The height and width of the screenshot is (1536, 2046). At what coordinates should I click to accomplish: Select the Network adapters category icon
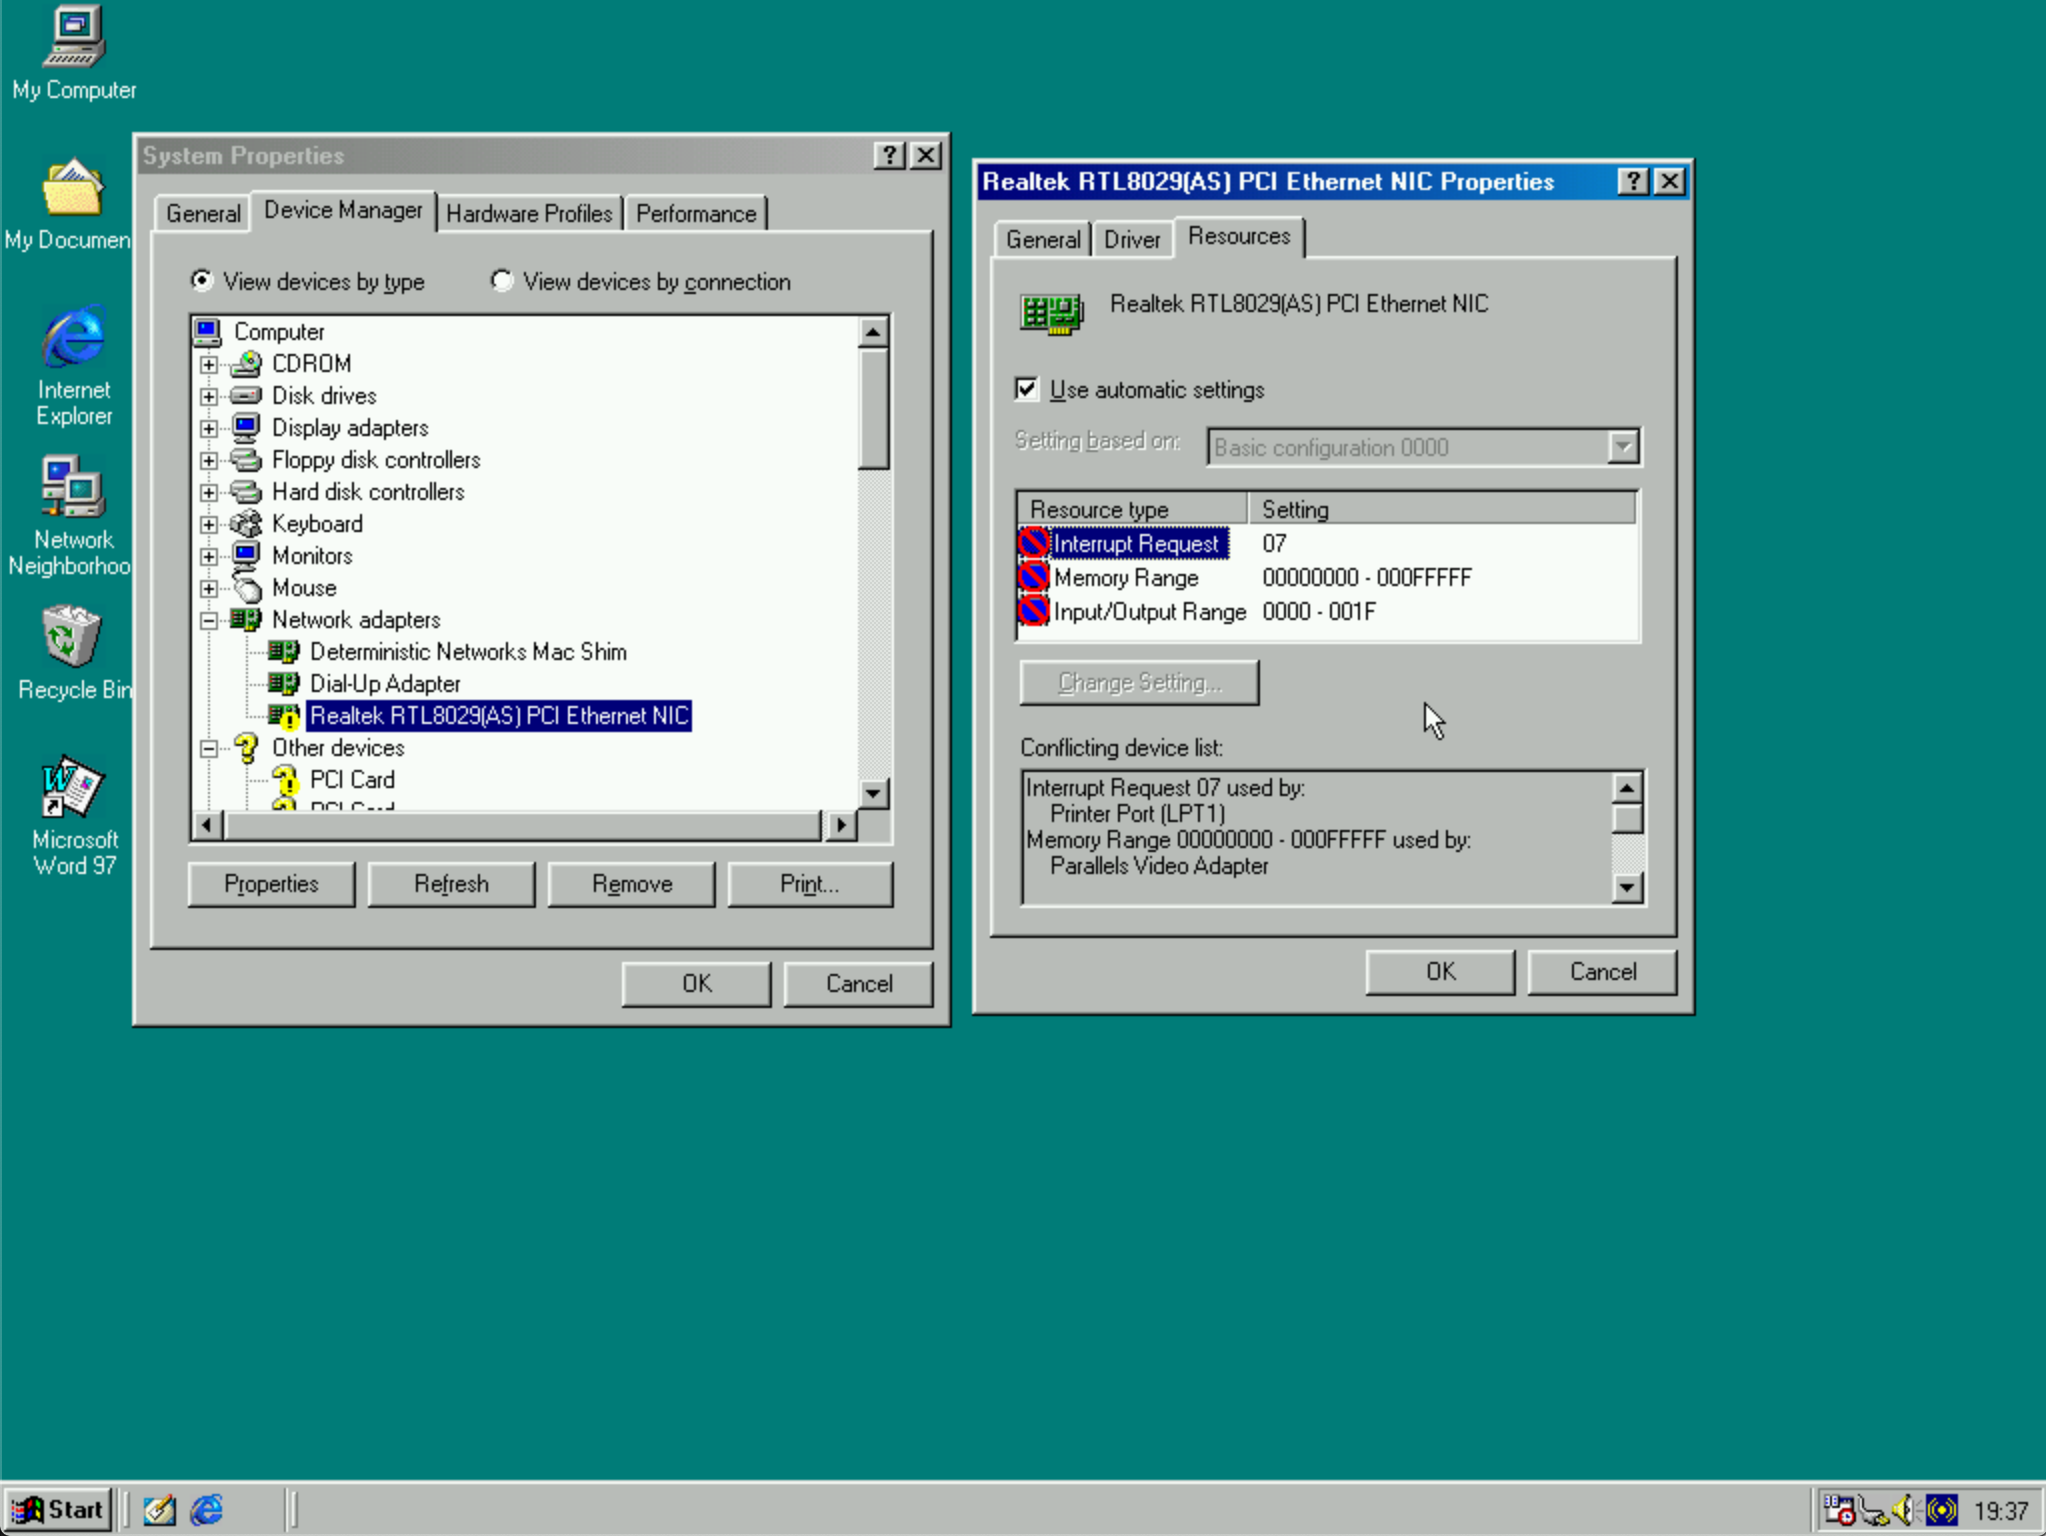tap(247, 619)
